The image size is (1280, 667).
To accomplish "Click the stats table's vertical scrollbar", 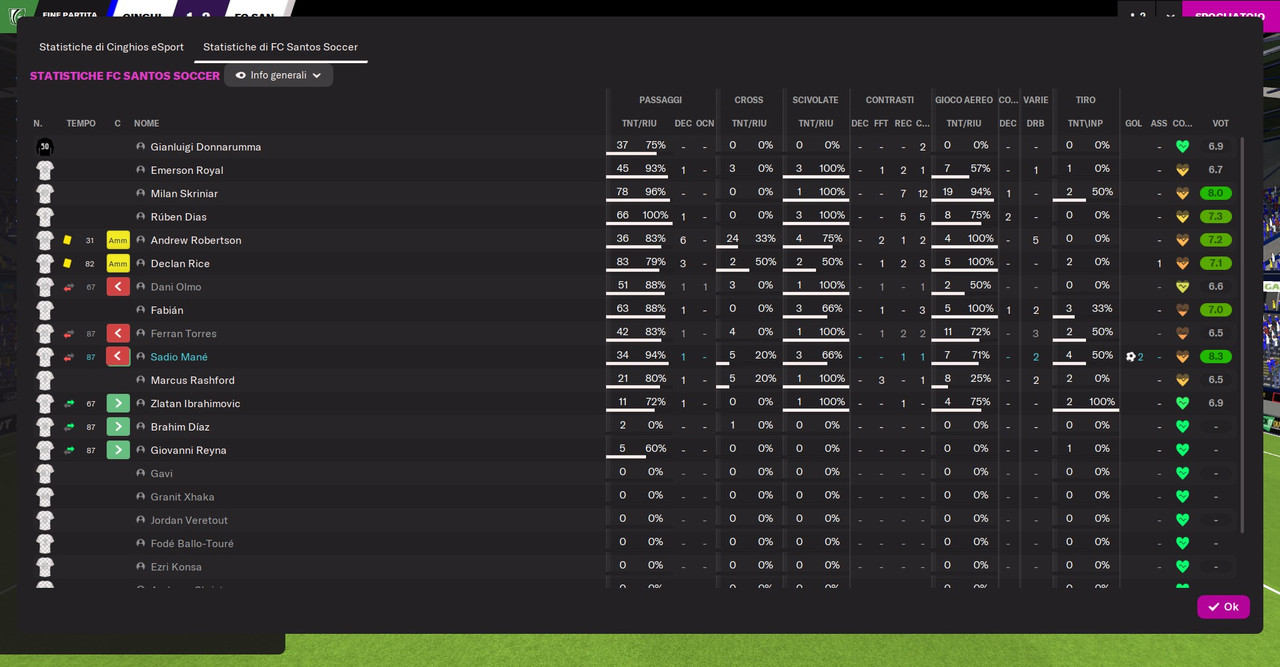I will pyautogui.click(x=1243, y=335).
